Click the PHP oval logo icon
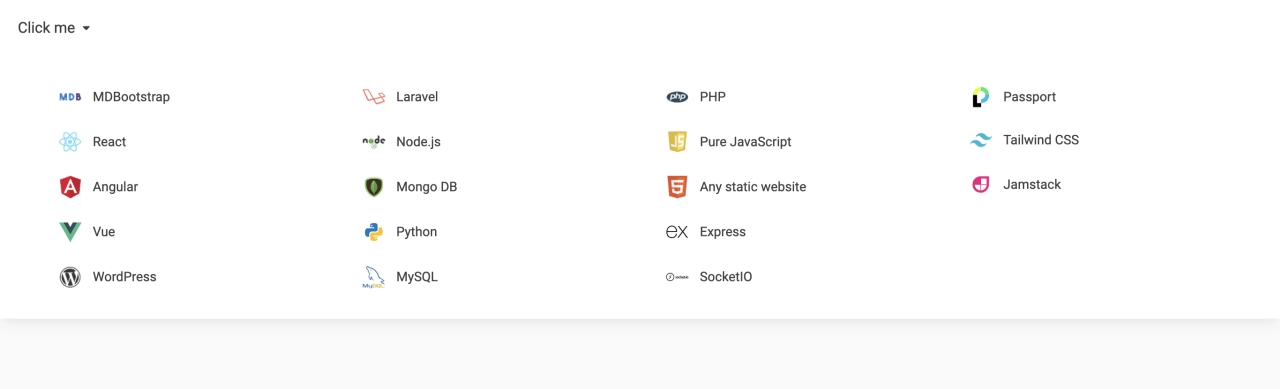This screenshot has width=1280, height=389. [x=677, y=97]
